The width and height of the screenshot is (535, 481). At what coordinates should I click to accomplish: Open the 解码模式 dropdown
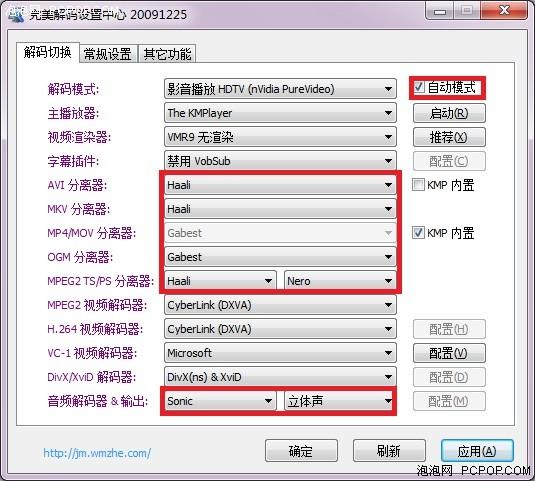click(x=280, y=89)
